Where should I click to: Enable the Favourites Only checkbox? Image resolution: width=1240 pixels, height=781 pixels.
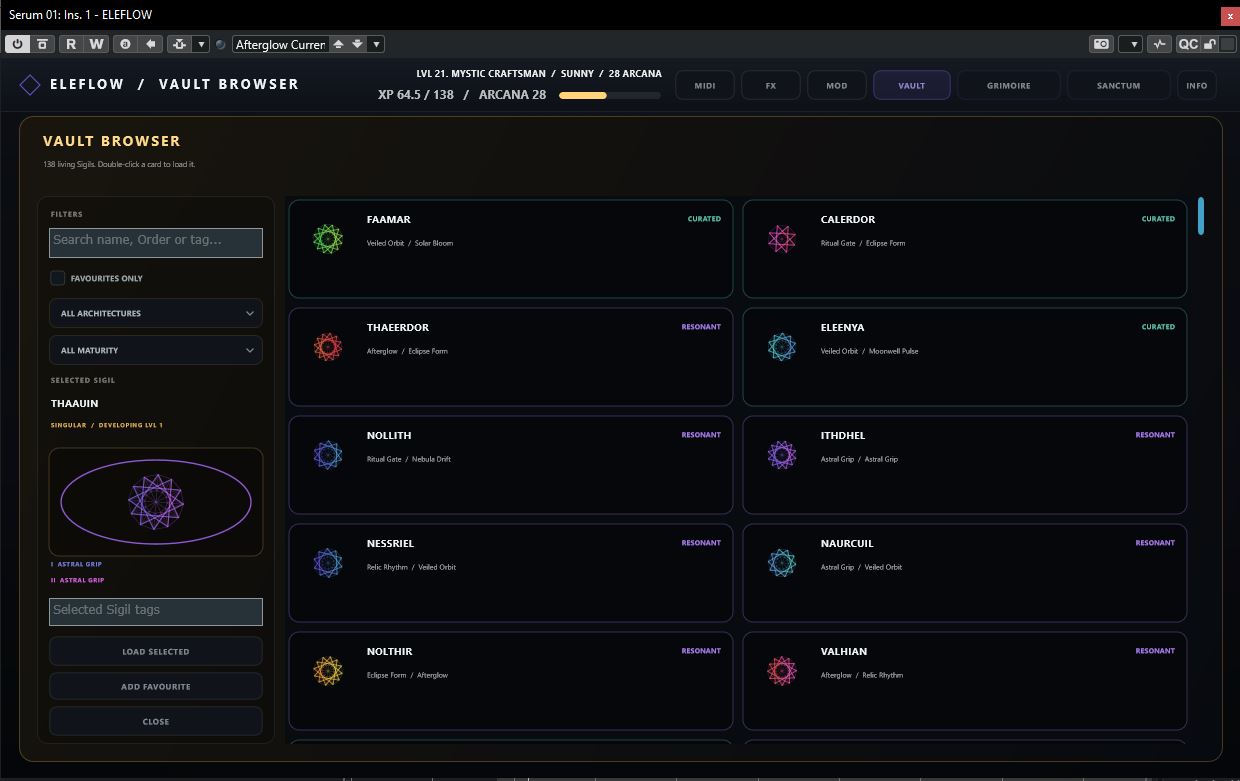pos(58,278)
